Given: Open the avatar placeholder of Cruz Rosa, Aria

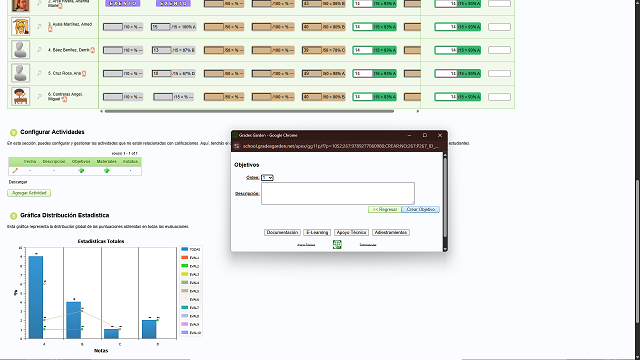Looking at the screenshot, I should (20, 73).
